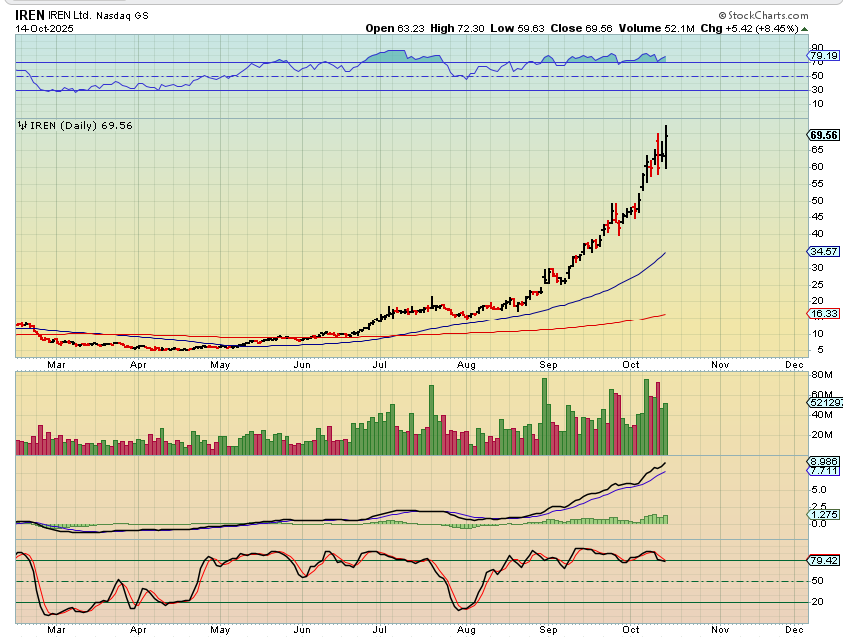843x642 pixels.
Task: Click the 'Close 69.56' value in header
Action: [x=581, y=28]
